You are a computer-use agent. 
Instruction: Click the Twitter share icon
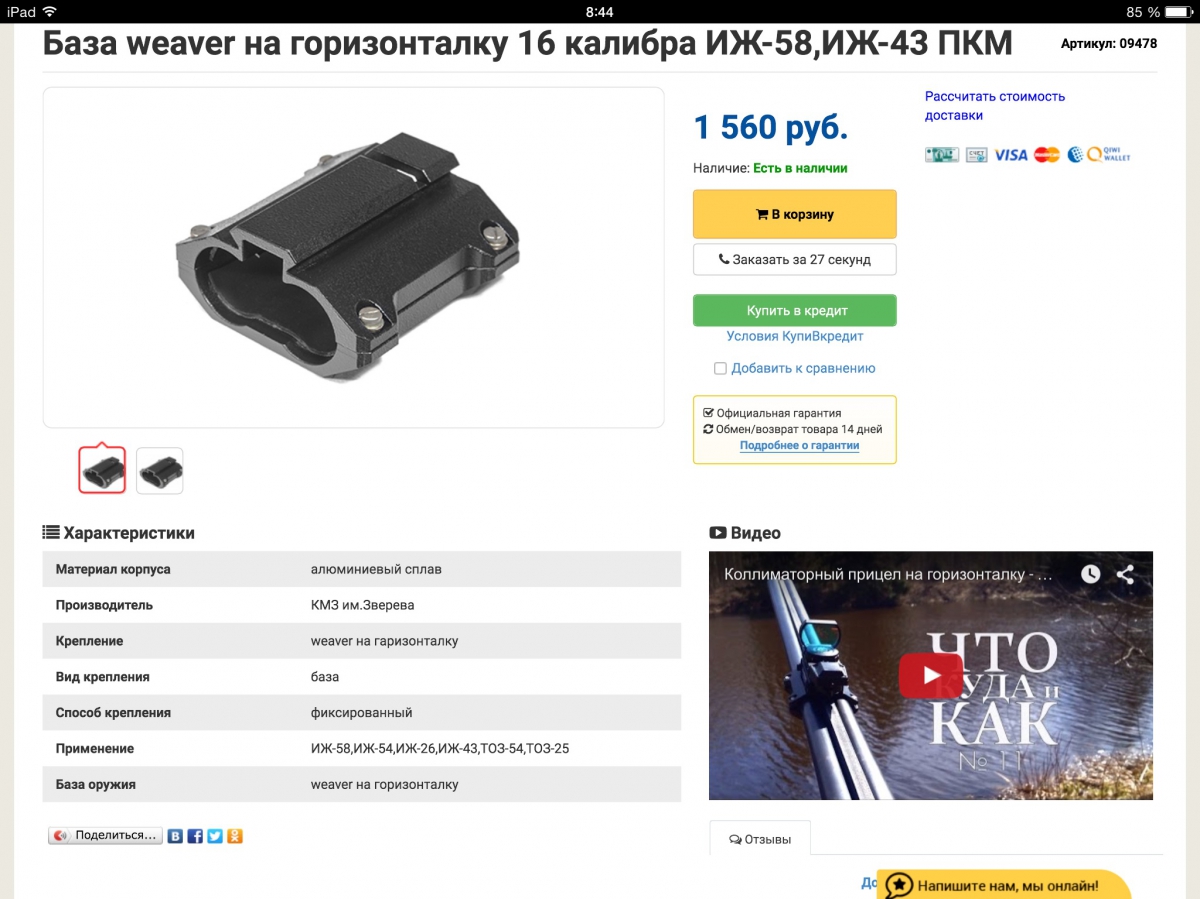tap(215, 836)
